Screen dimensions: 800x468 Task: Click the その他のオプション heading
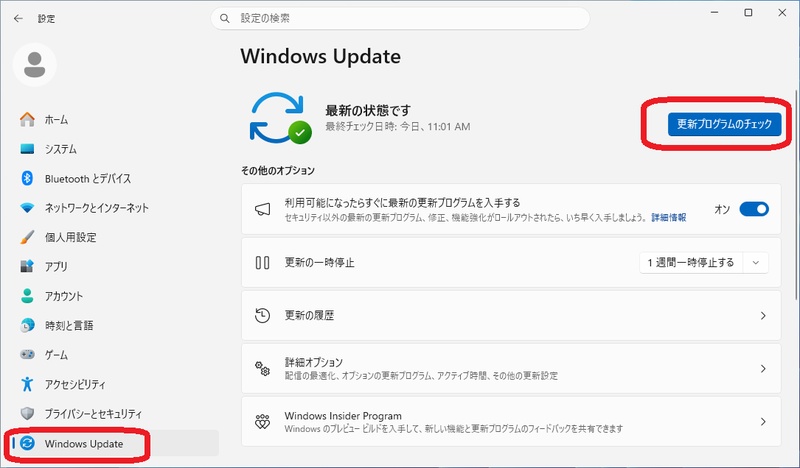click(x=278, y=170)
